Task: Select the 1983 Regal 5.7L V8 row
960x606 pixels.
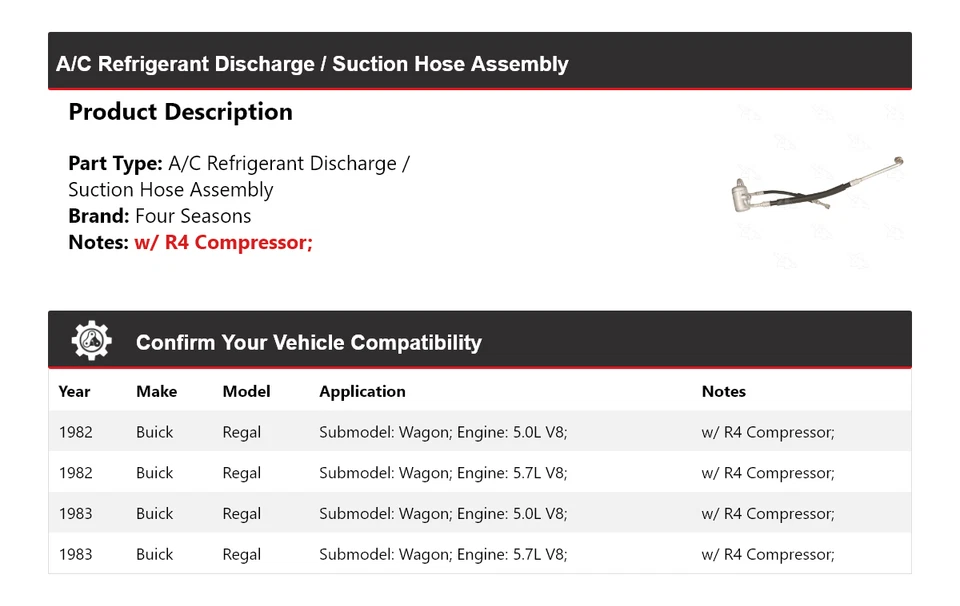Action: [443, 554]
